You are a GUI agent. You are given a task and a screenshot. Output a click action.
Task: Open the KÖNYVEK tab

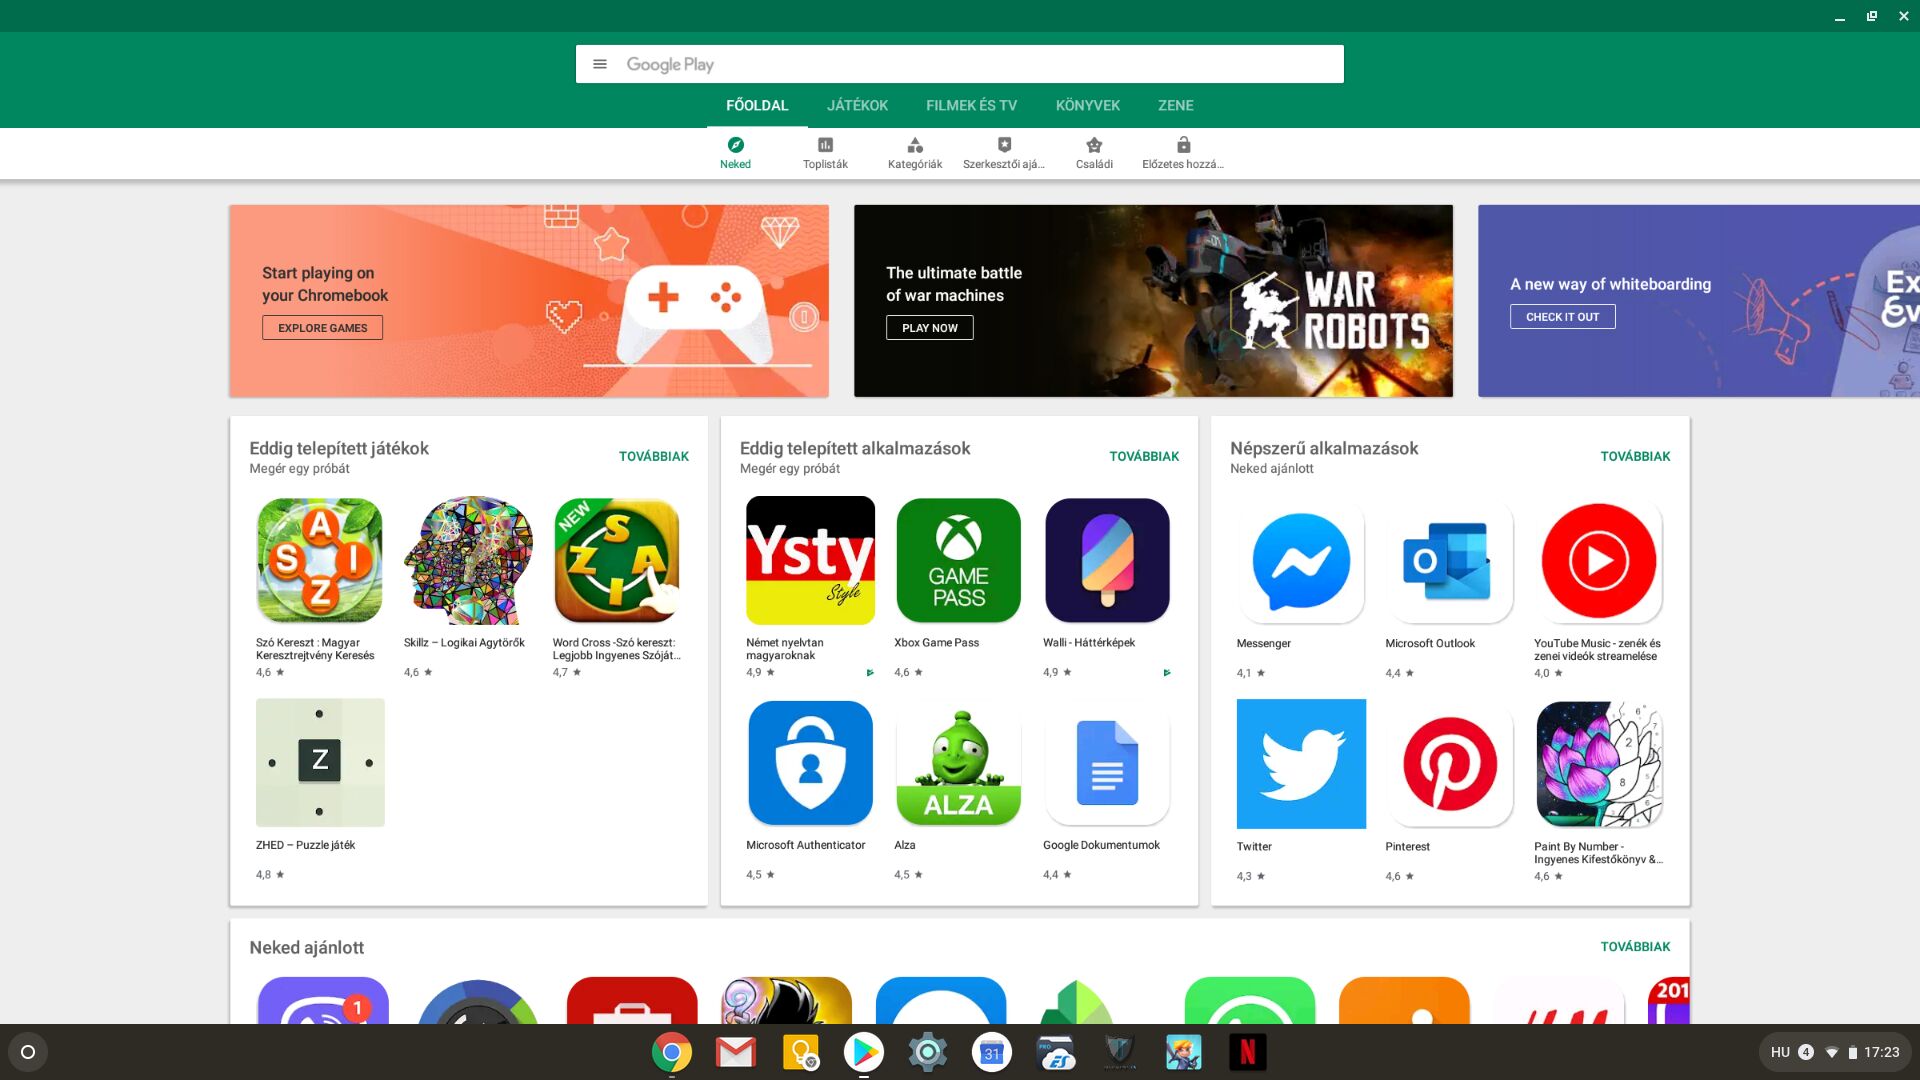(1087, 105)
